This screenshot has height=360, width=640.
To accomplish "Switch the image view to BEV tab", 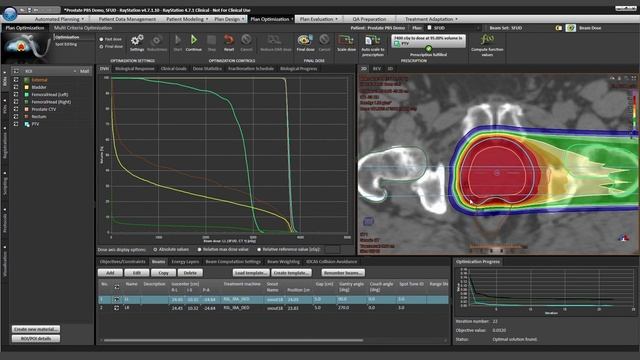I will coord(376,69).
